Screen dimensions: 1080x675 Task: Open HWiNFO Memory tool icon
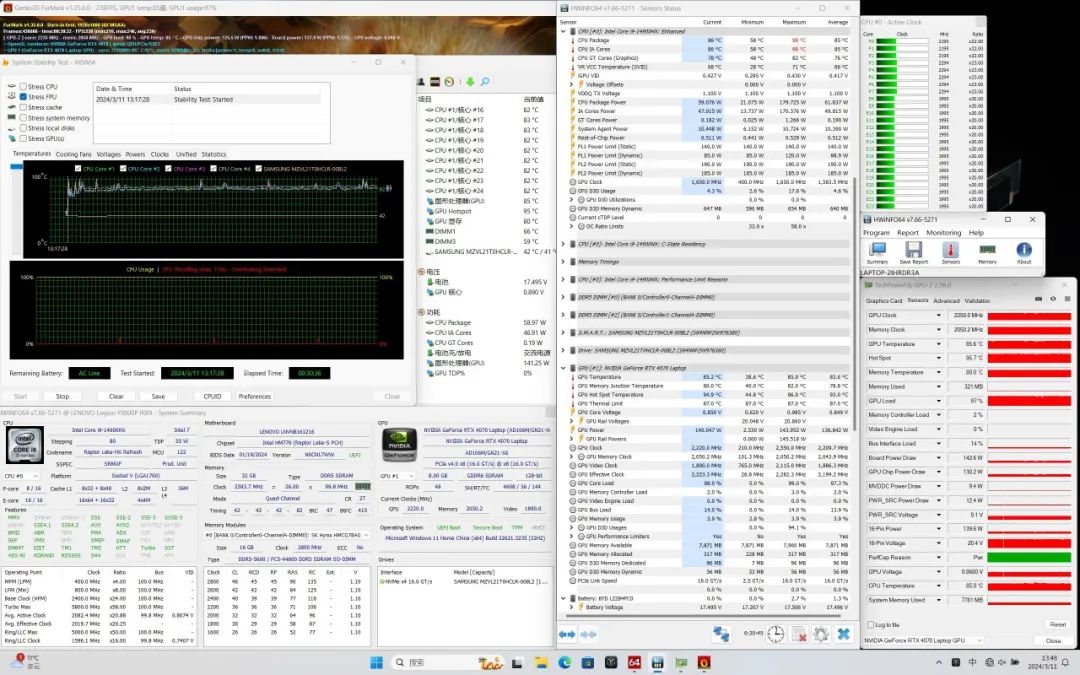point(987,250)
